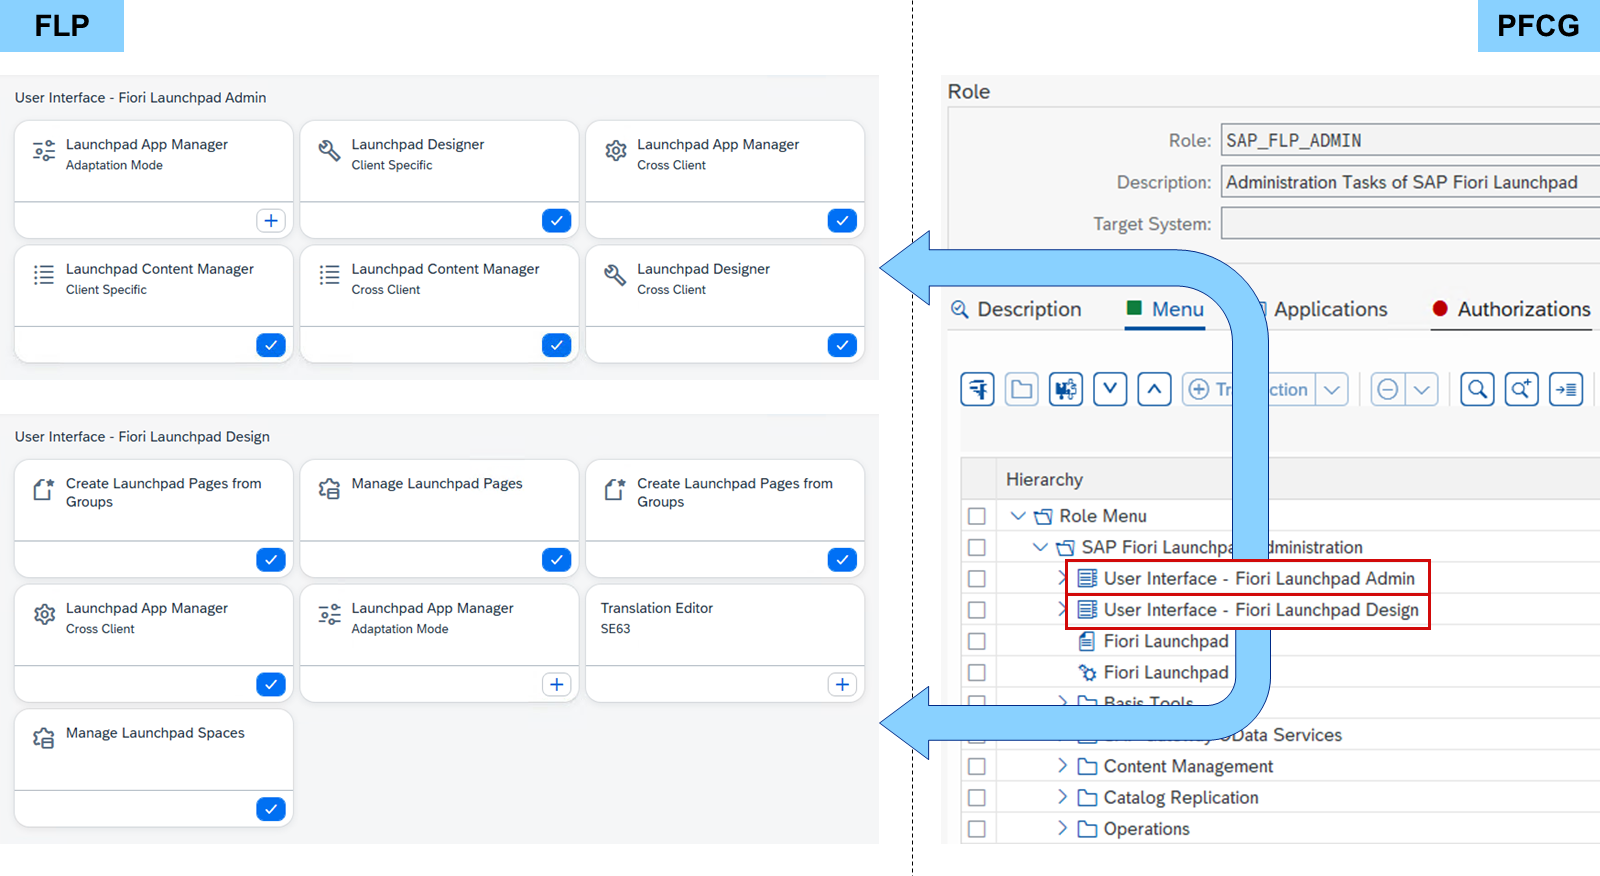Tick the Role Menu row checkbox
This screenshot has height=876, width=1600.
click(x=977, y=516)
